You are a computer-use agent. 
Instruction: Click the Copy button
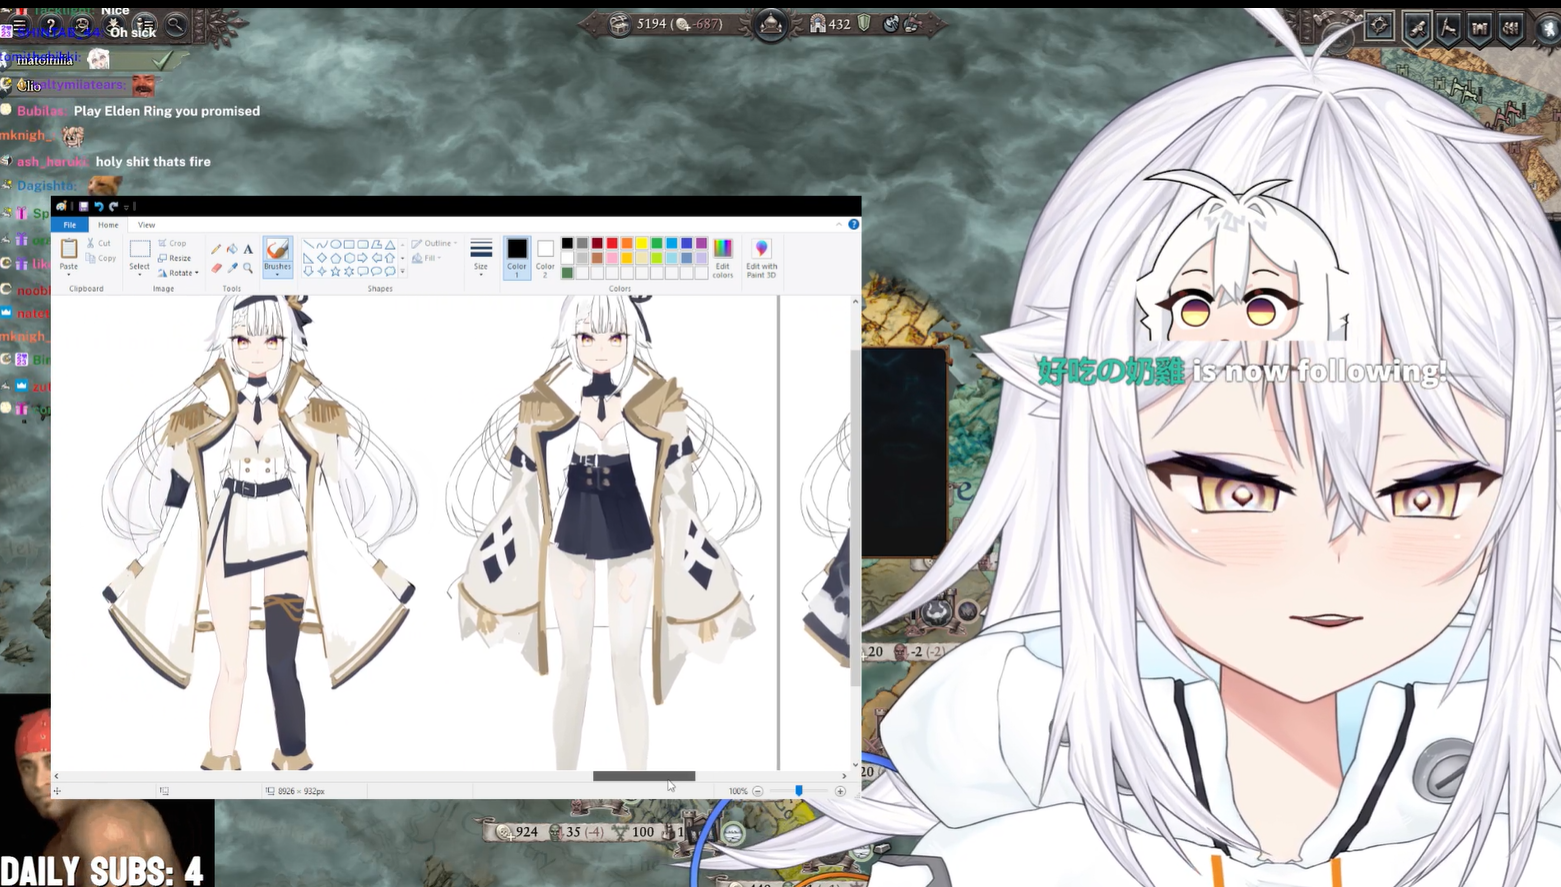[100, 258]
